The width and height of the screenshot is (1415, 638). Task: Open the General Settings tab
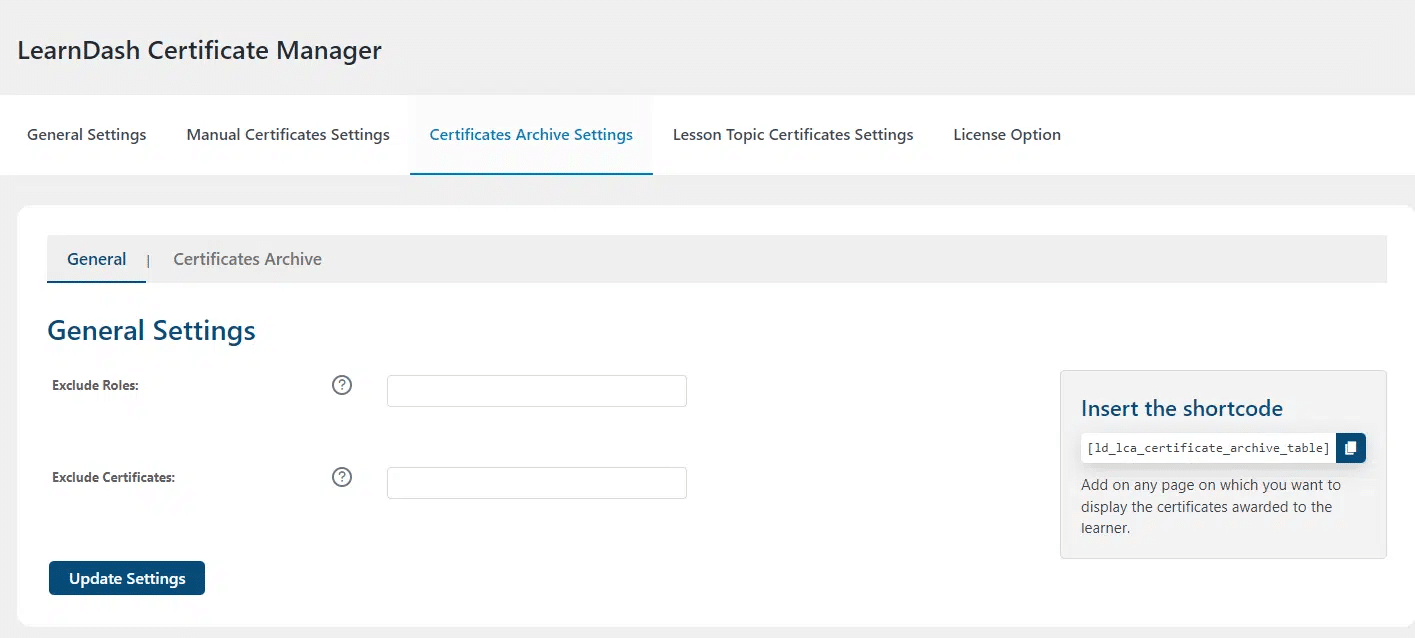tap(87, 135)
